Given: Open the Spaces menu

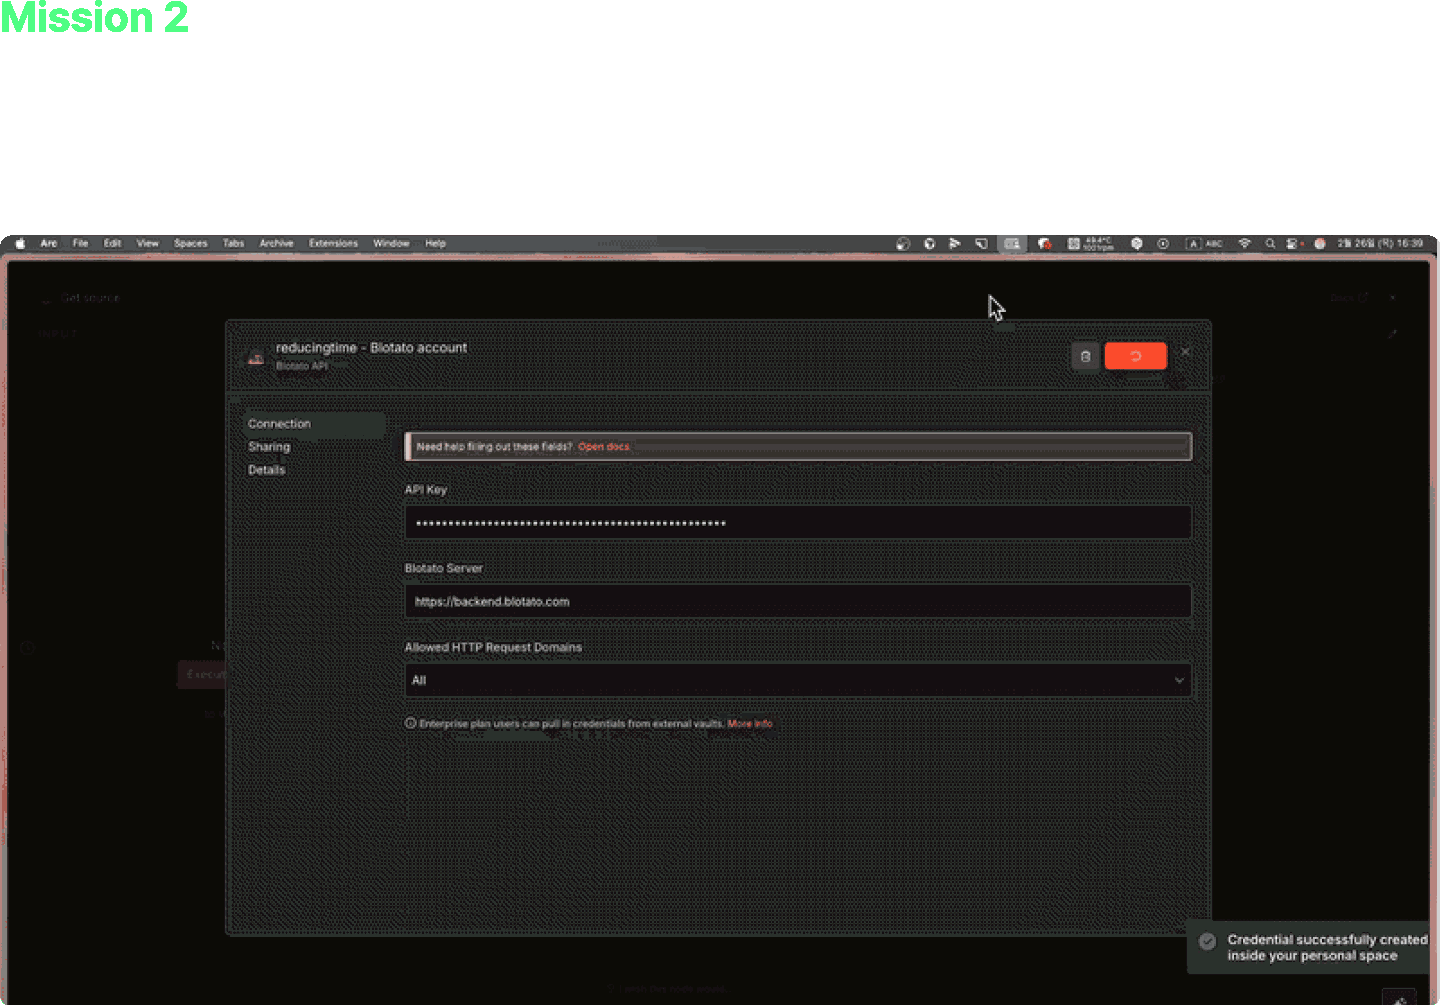Looking at the screenshot, I should [x=191, y=243].
